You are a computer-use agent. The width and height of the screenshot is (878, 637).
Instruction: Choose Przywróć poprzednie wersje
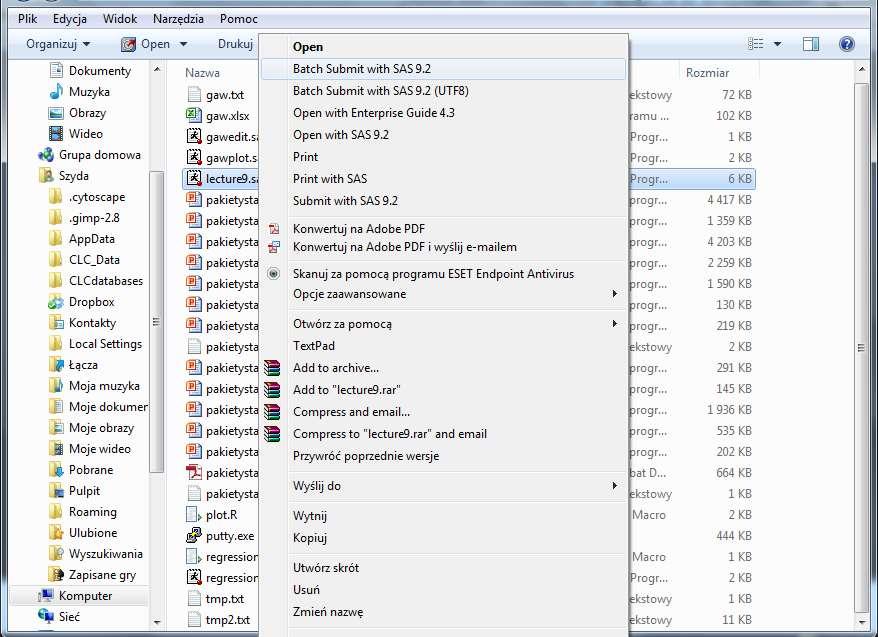pos(443,456)
